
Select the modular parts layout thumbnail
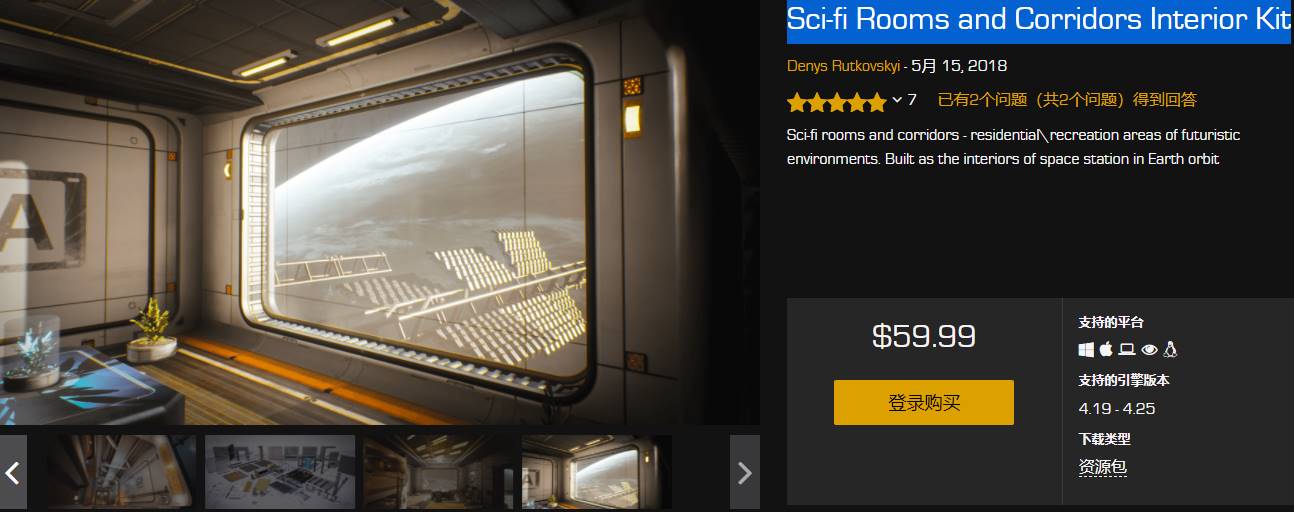click(x=280, y=472)
